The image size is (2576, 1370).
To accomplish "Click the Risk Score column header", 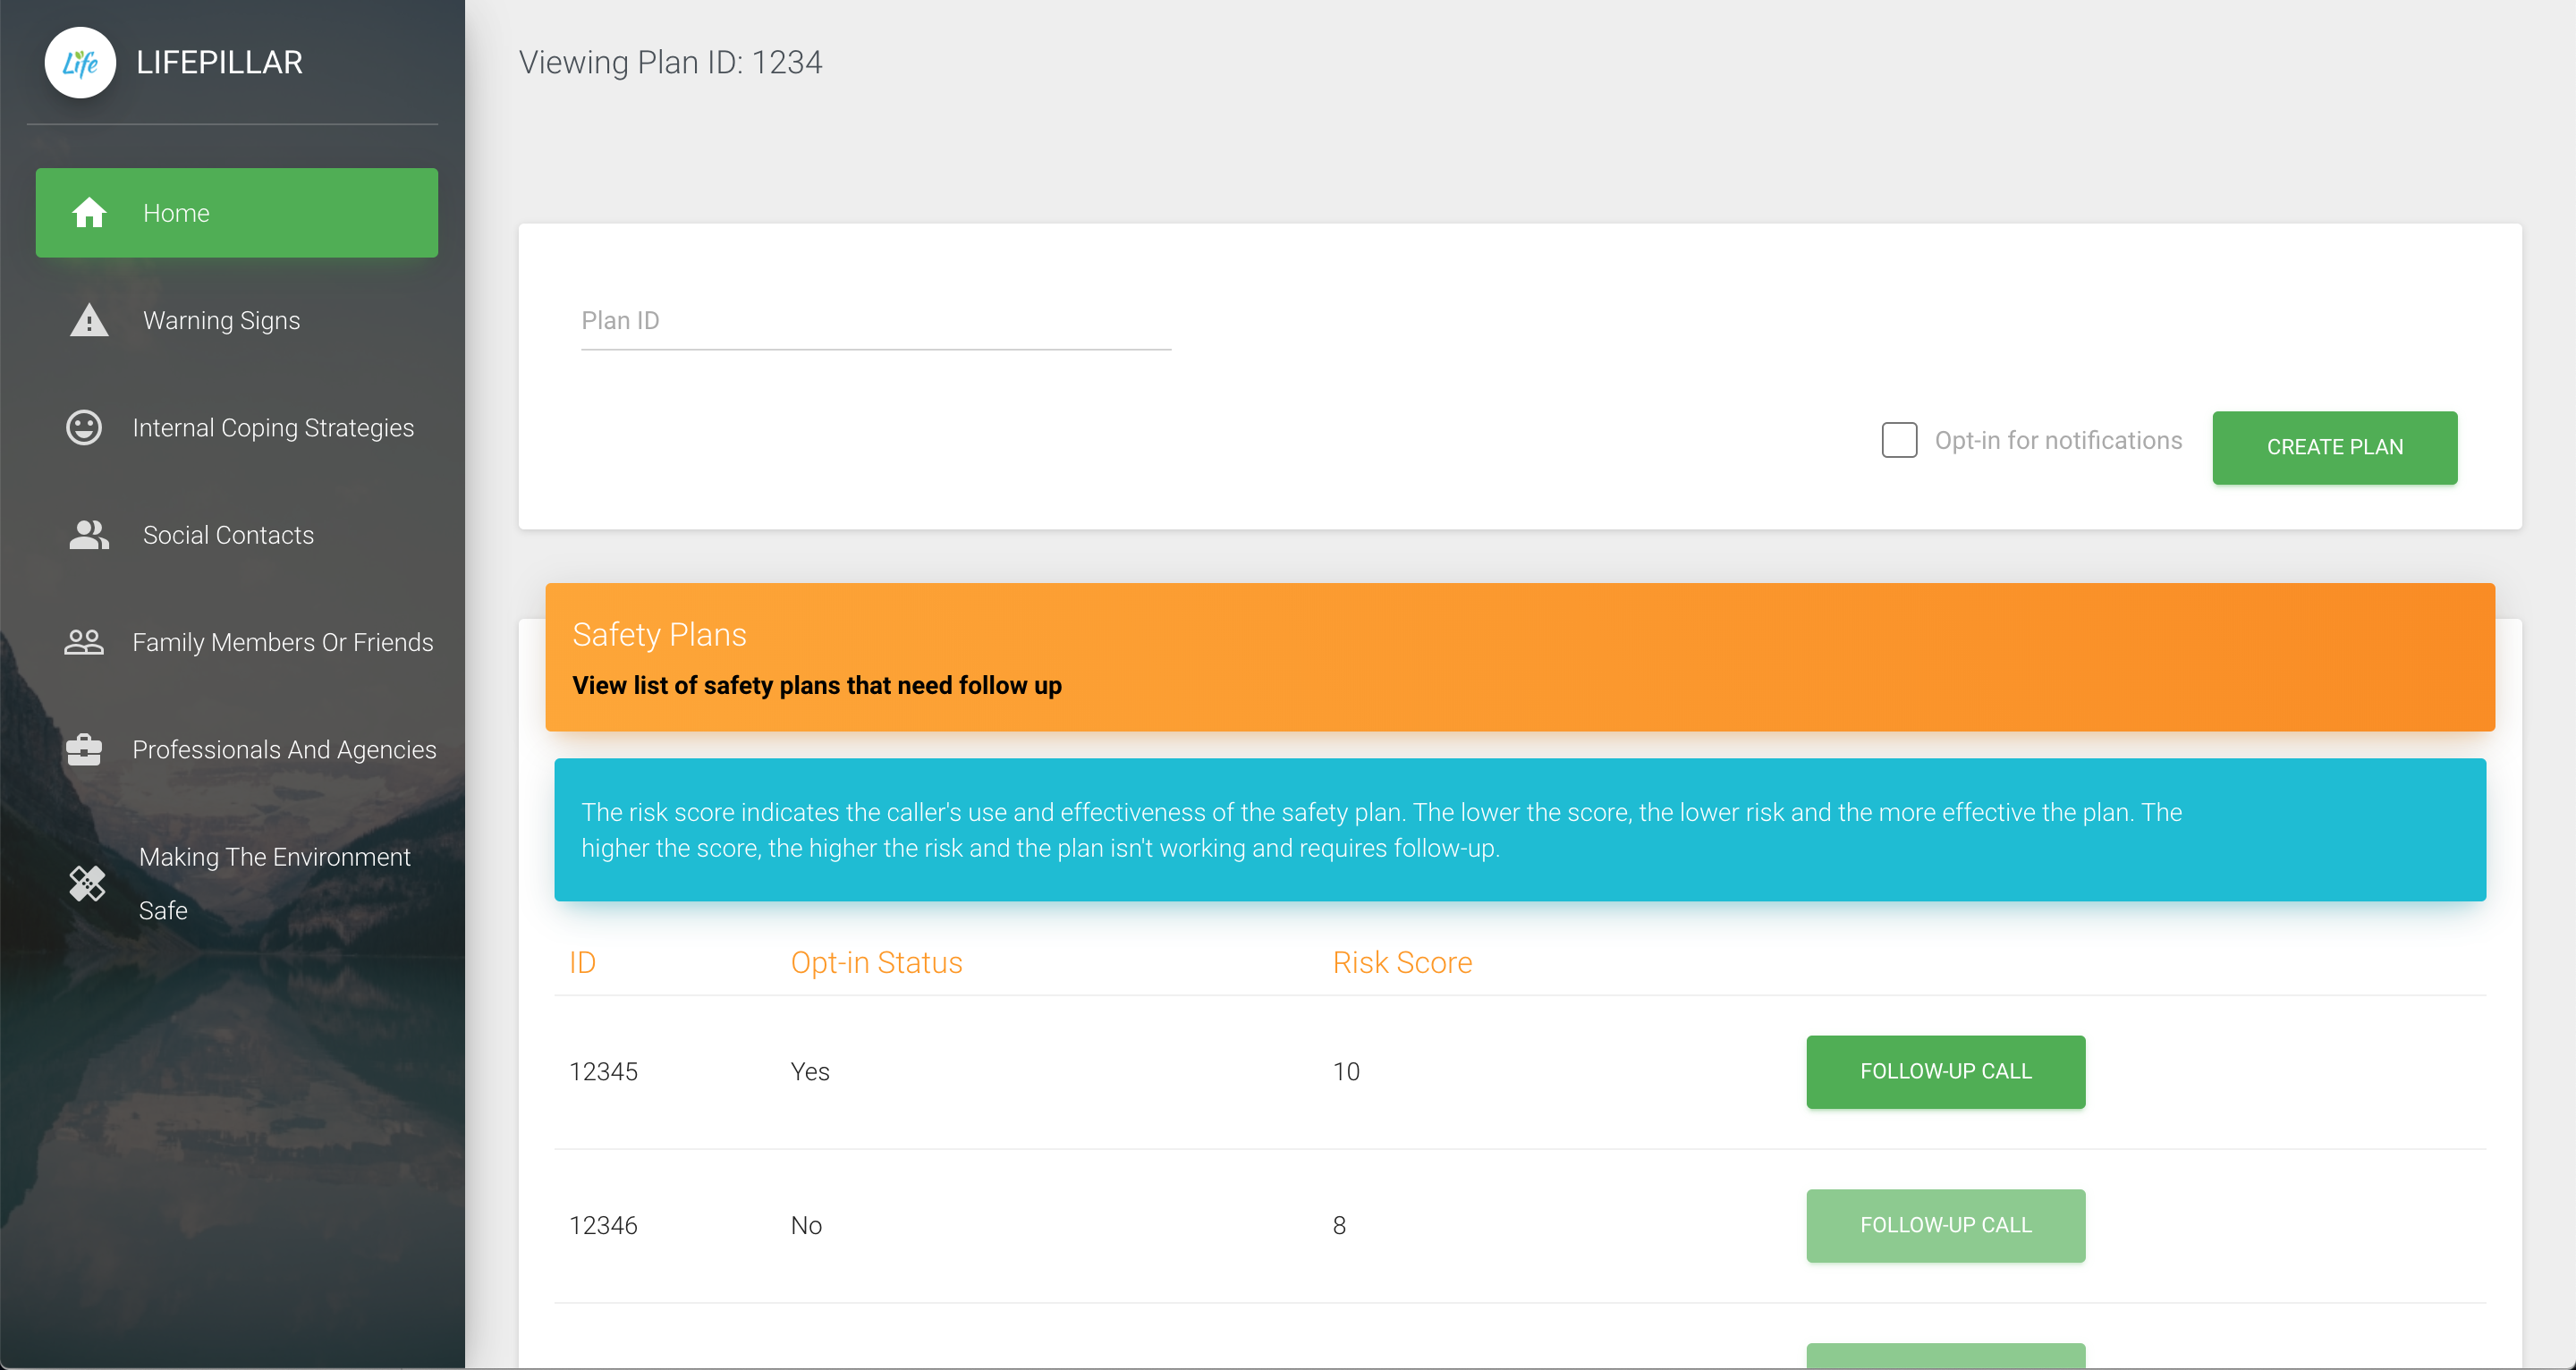I will click(x=1402, y=962).
